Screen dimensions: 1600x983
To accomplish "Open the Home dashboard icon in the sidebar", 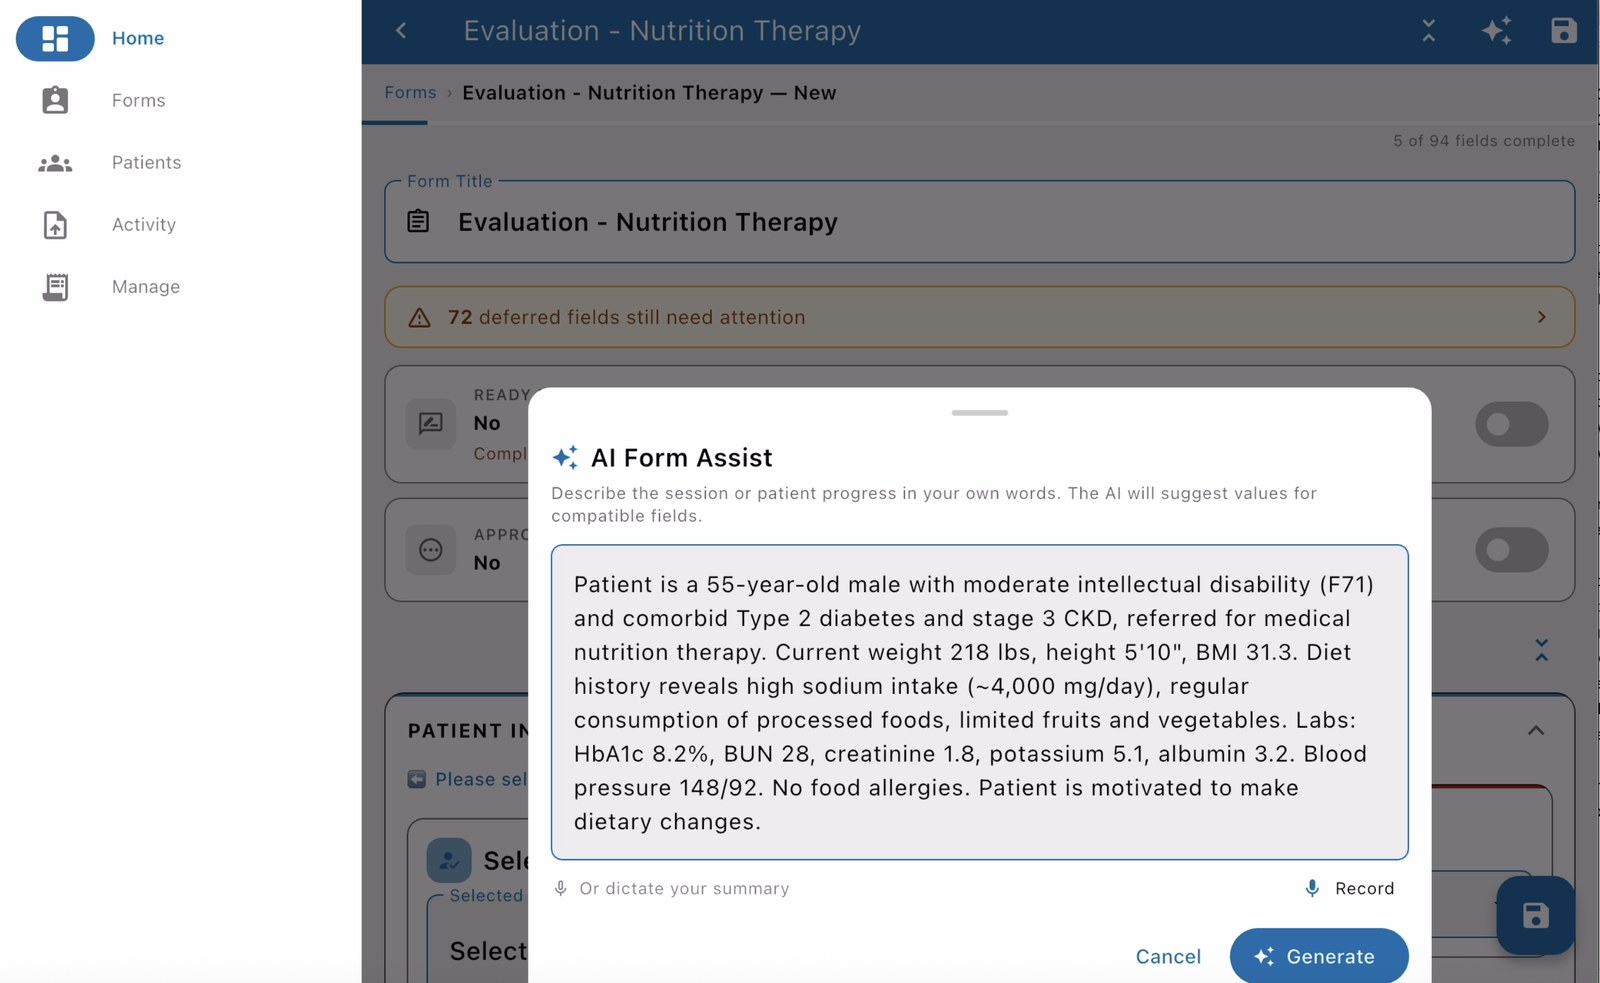I will (x=55, y=38).
